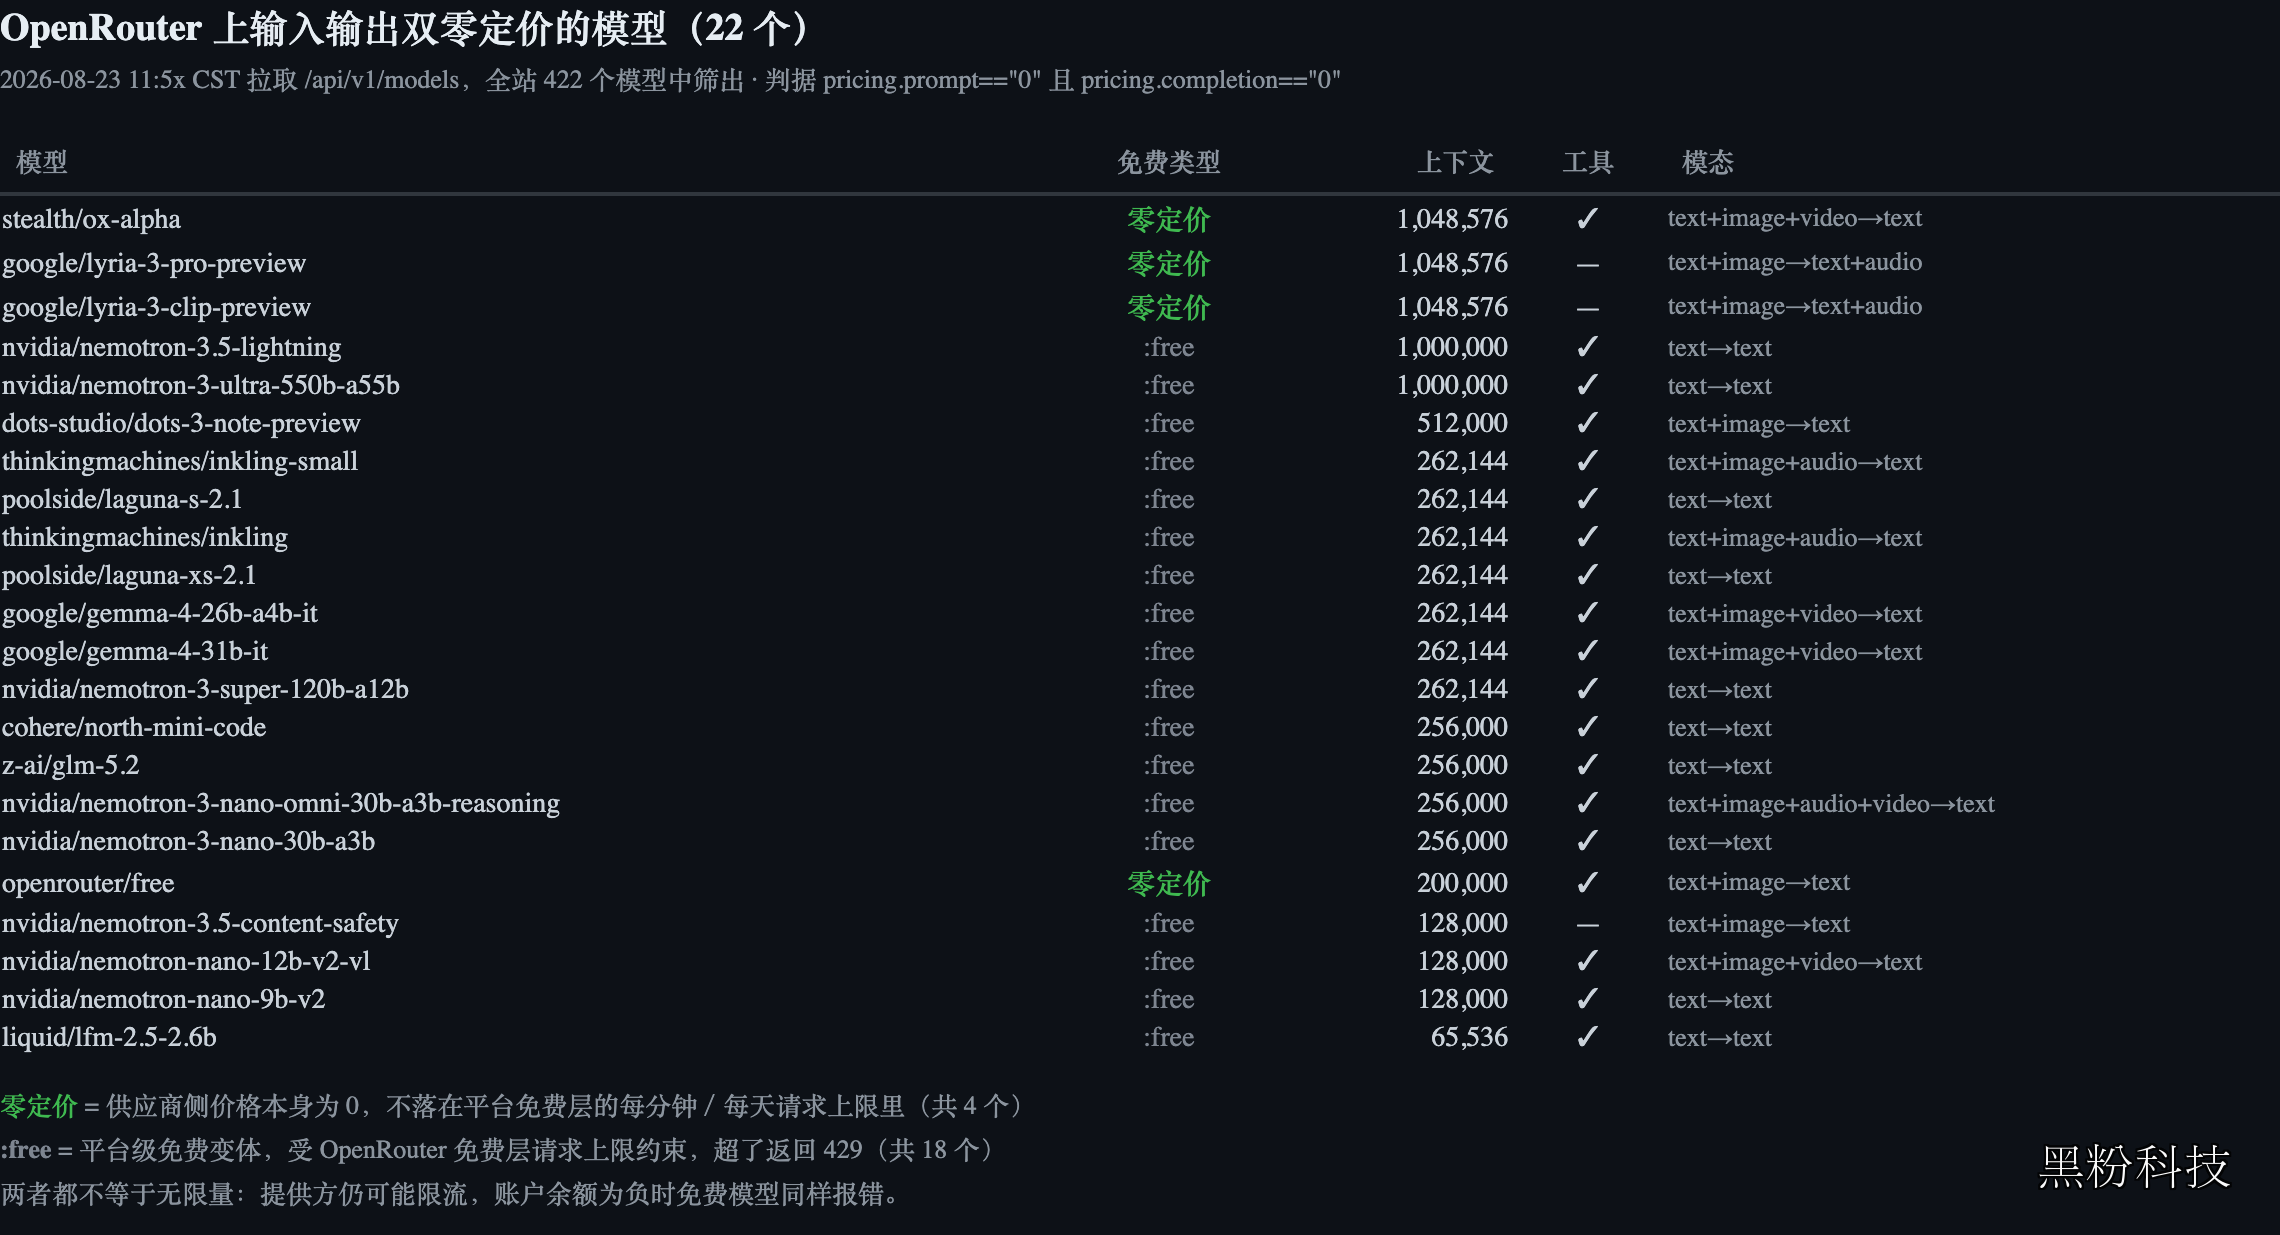Click nvidia/nemotron-3-nano-30b-a3b model name

188,841
